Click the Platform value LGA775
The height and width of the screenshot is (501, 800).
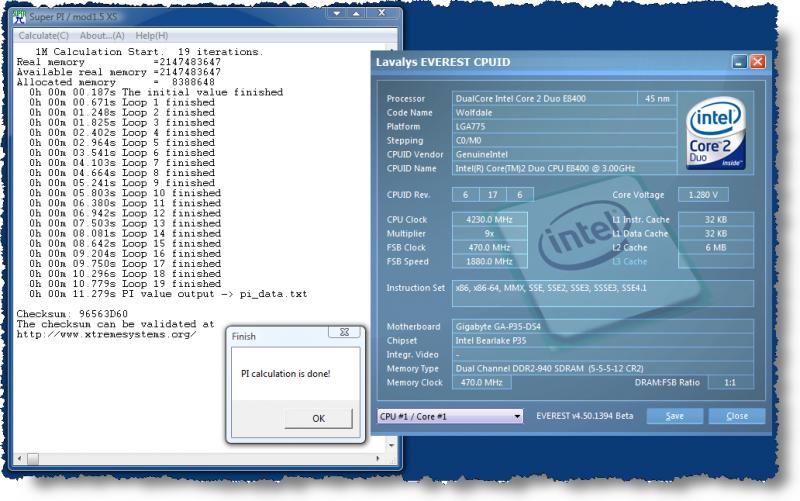564,127
